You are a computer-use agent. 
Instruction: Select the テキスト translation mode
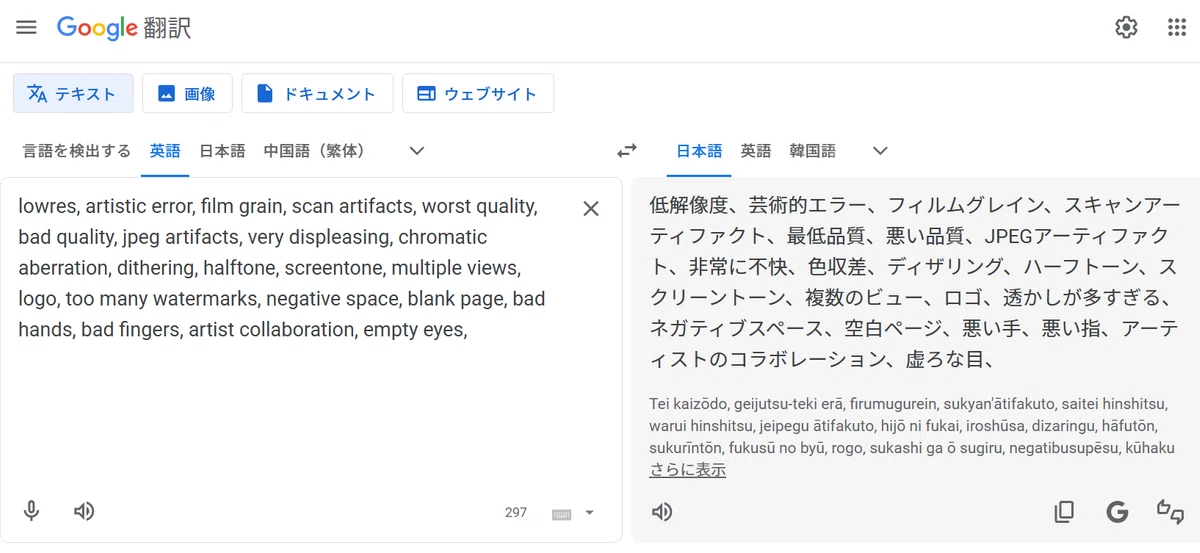pyautogui.click(x=73, y=94)
